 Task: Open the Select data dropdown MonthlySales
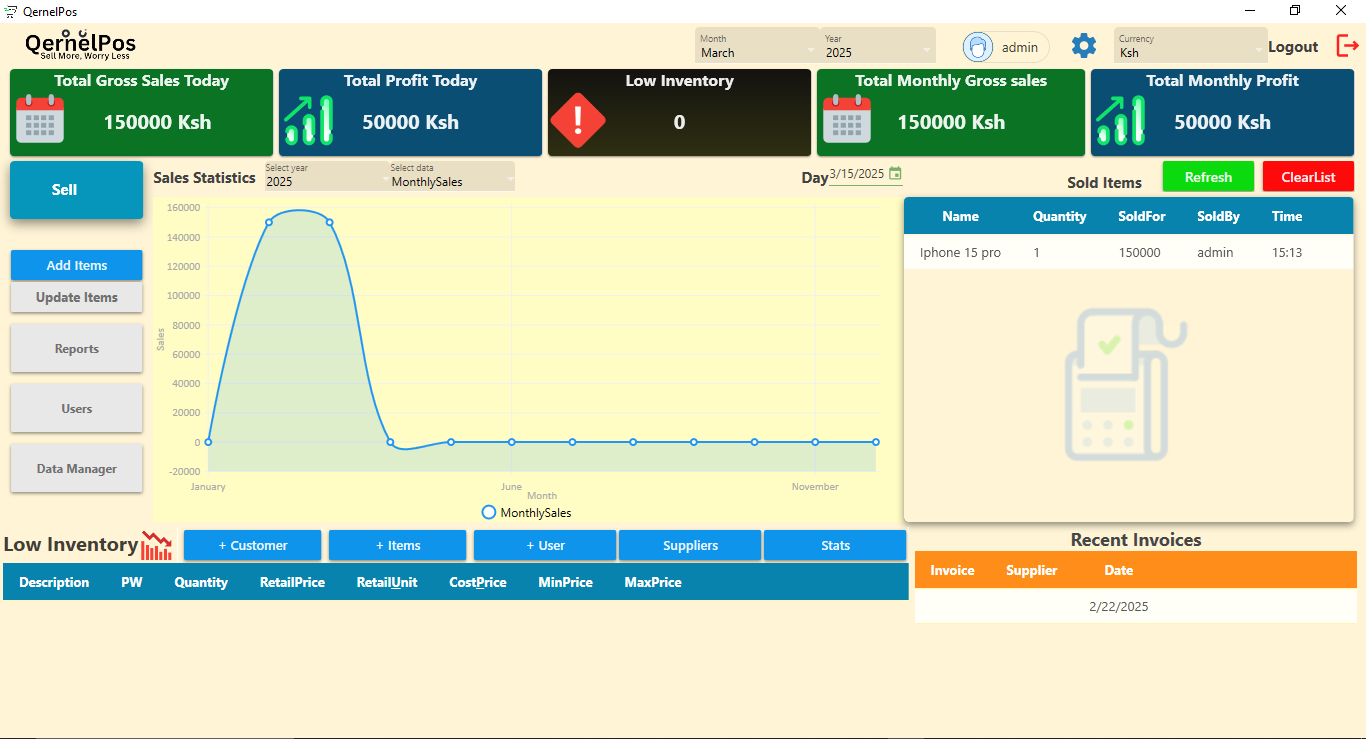click(451, 176)
